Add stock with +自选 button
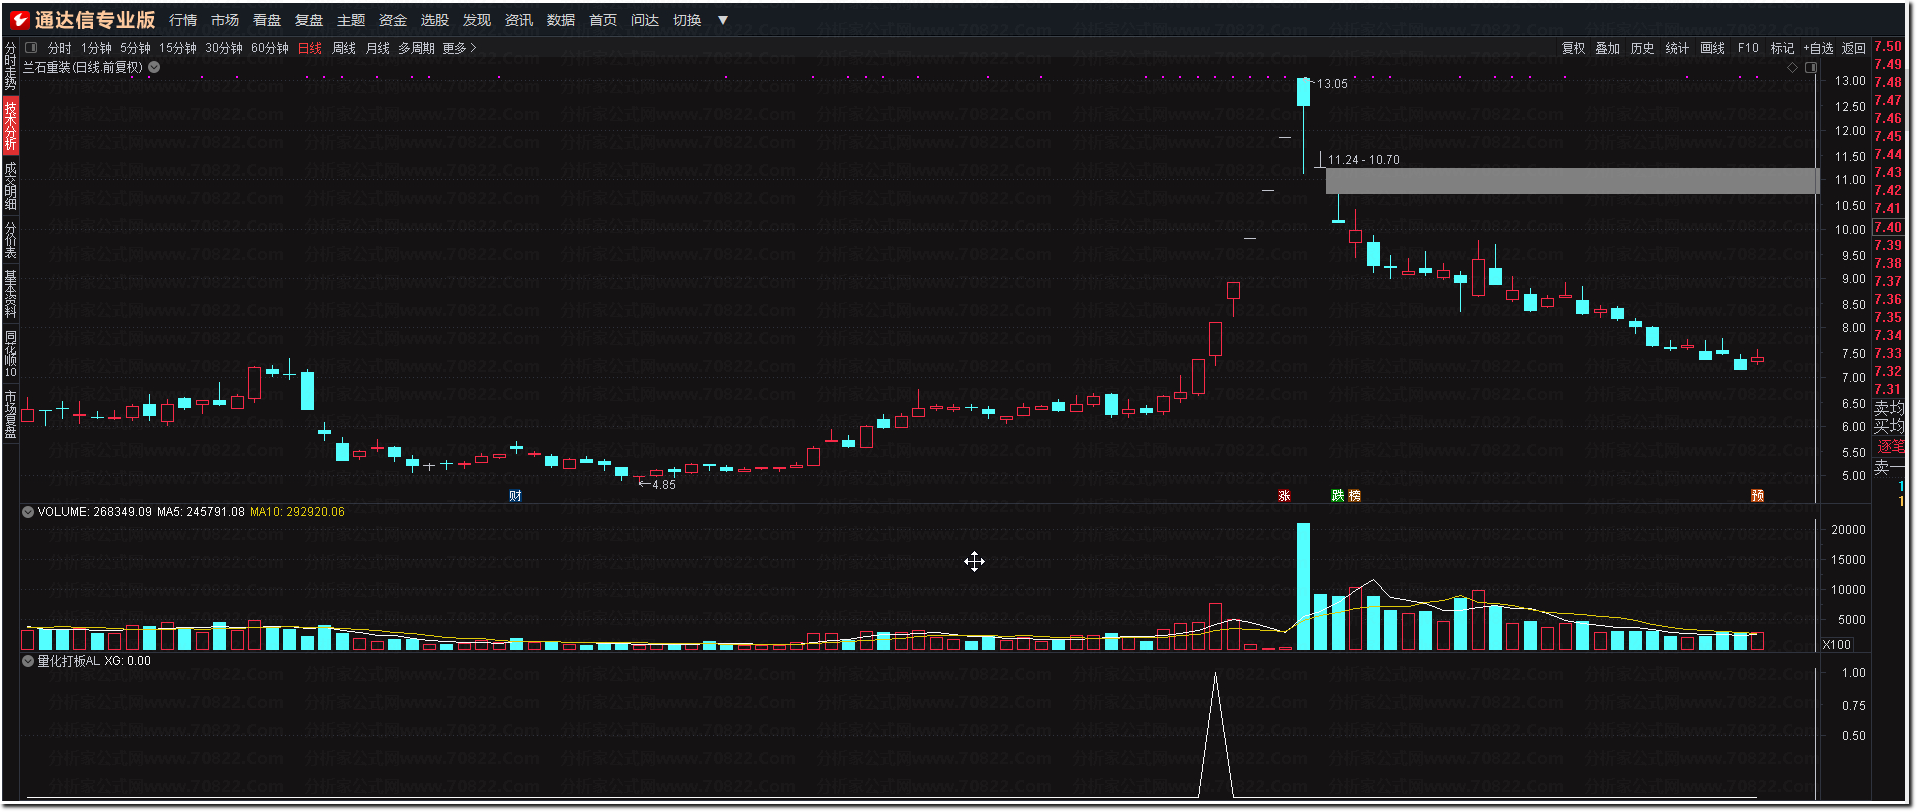 [1819, 48]
